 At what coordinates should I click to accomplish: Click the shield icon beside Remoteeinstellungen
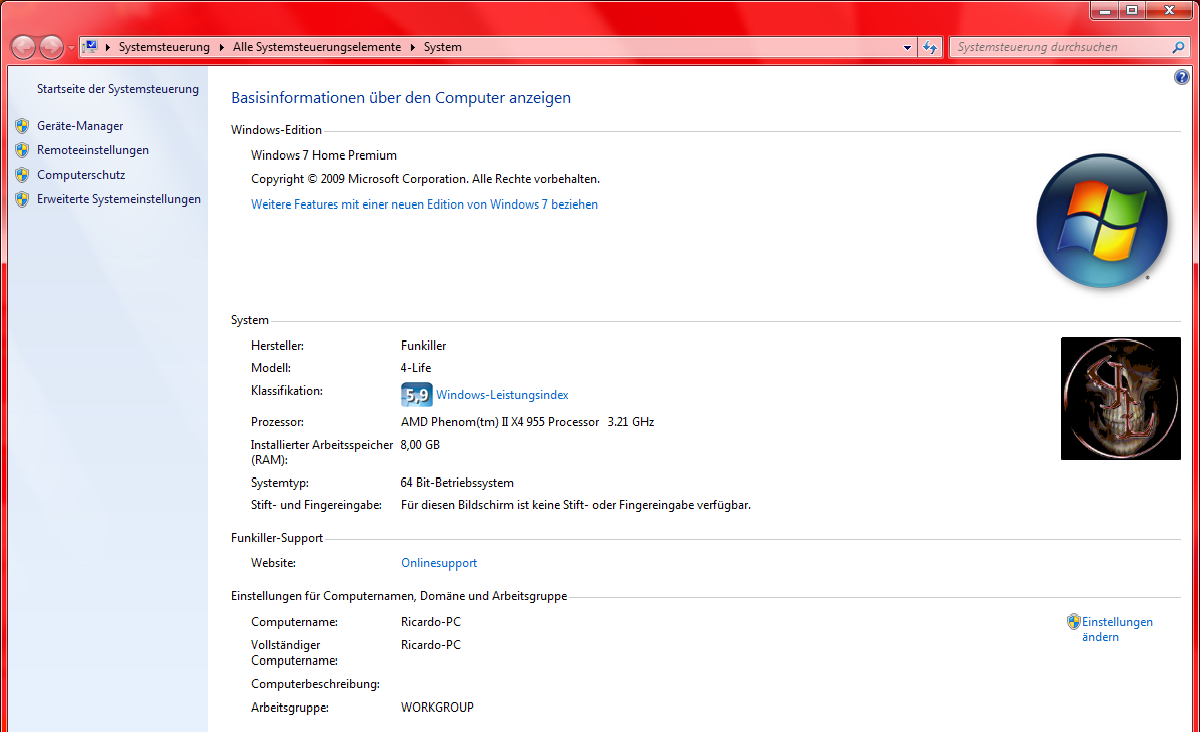pyautogui.click(x=22, y=150)
